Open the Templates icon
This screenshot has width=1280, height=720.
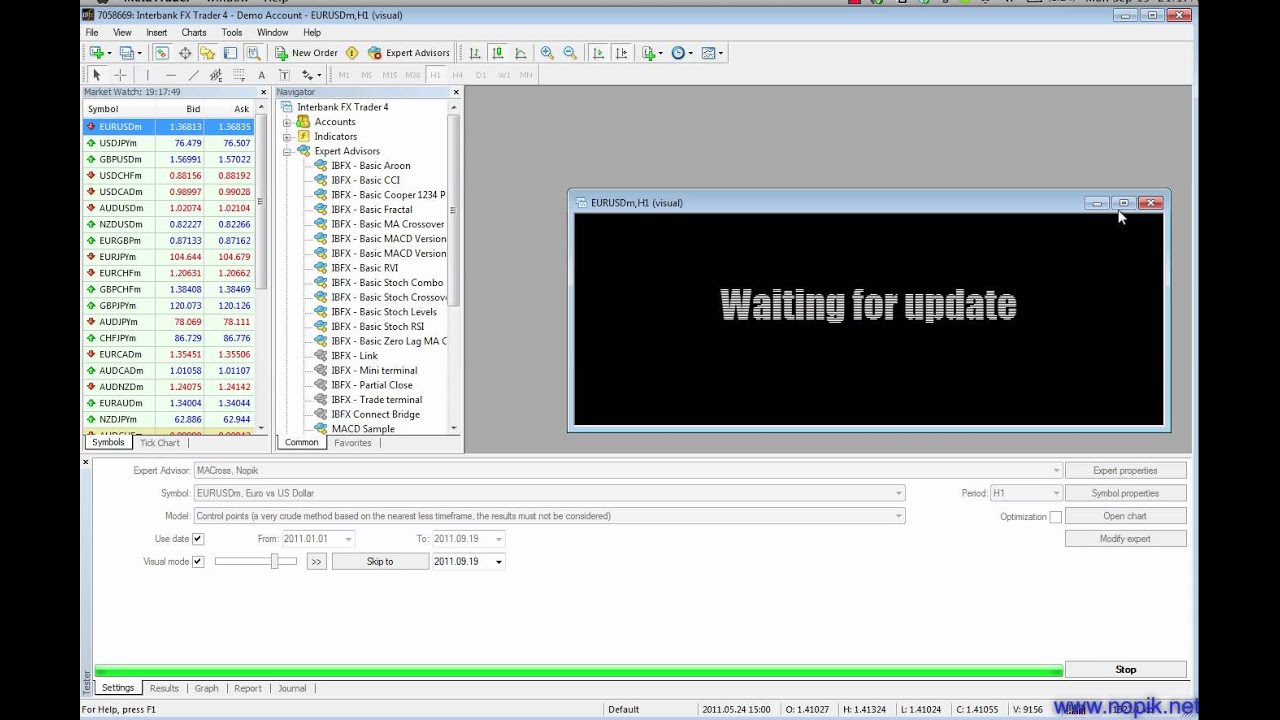(x=711, y=53)
